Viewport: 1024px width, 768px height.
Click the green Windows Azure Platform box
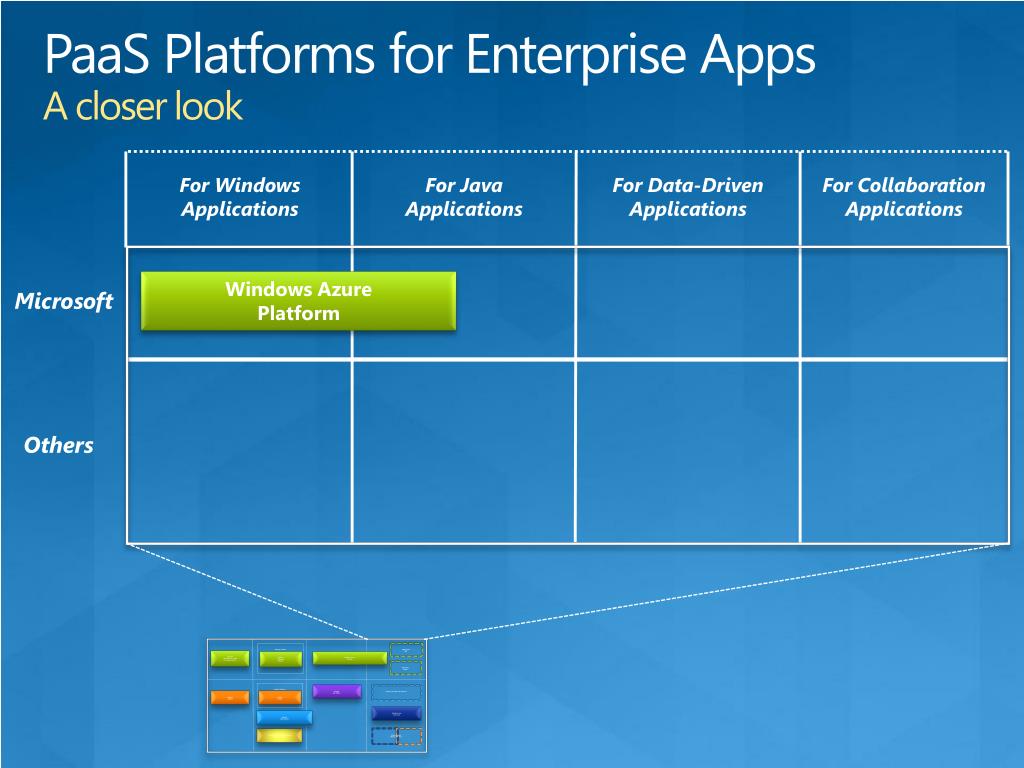point(298,301)
